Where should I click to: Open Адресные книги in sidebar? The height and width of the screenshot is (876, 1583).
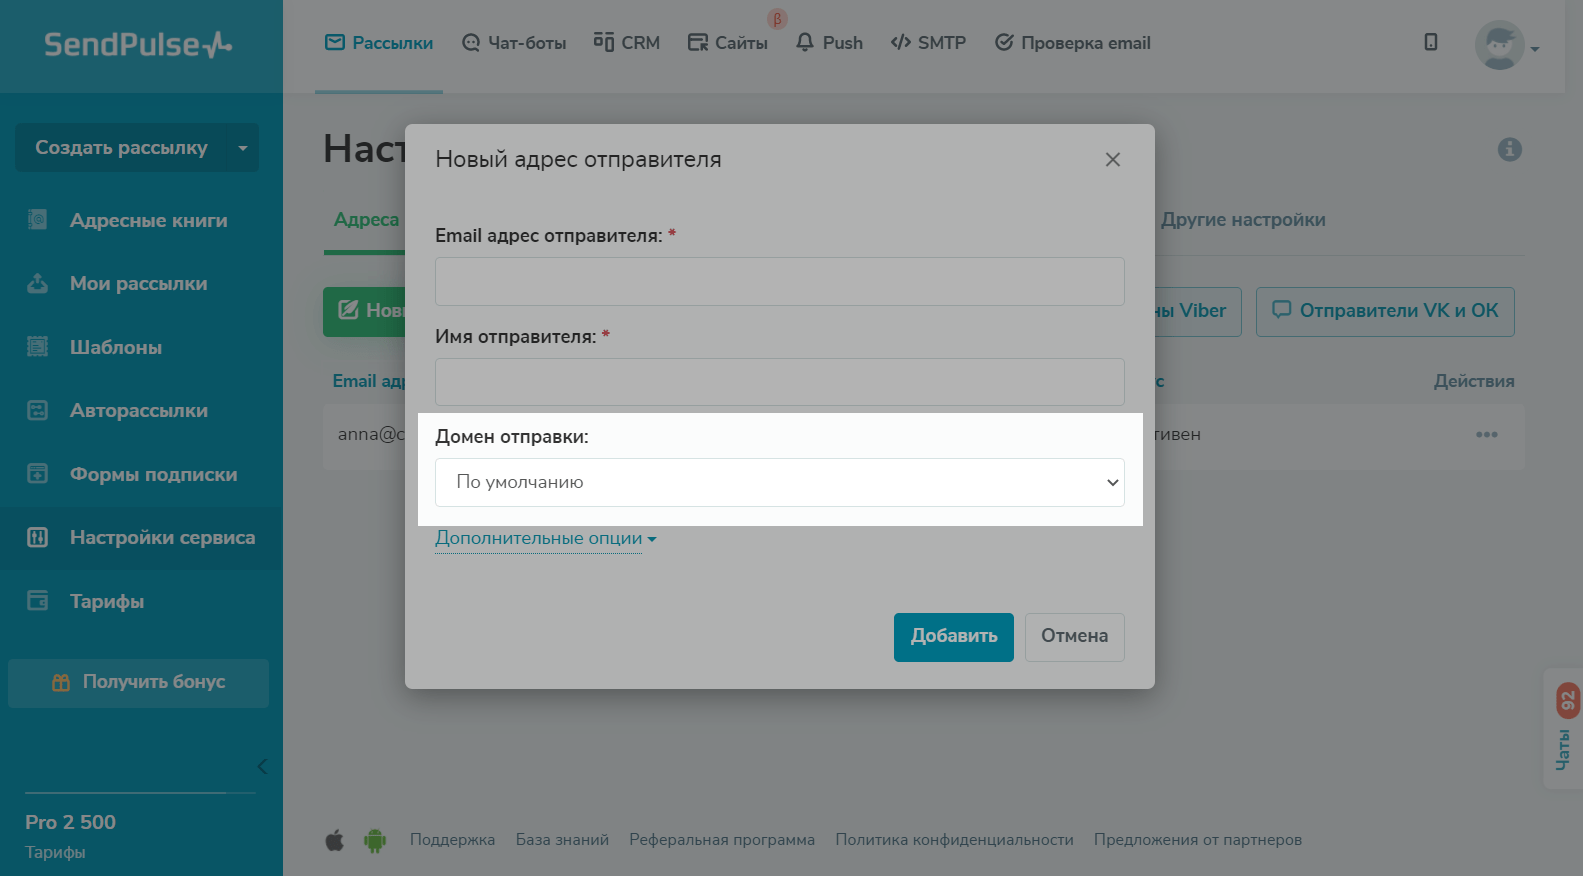point(148,221)
